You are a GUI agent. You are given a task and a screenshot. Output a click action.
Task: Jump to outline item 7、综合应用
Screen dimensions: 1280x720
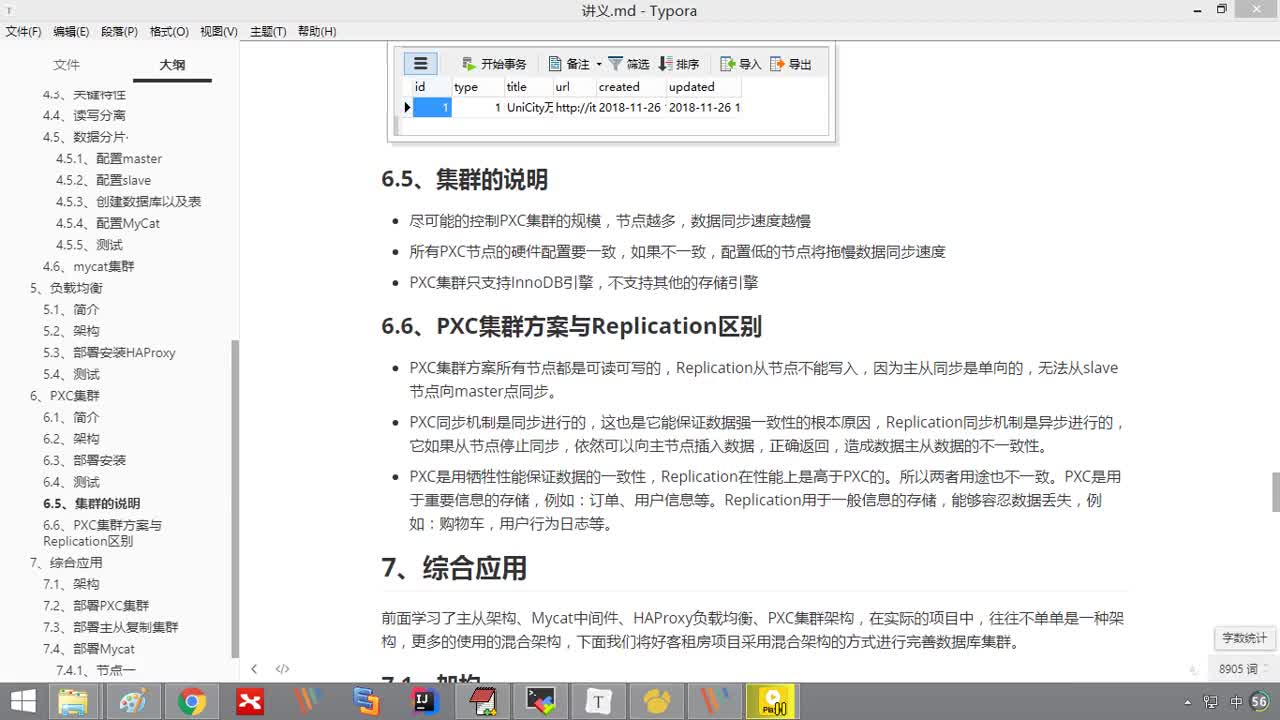tap(66, 563)
